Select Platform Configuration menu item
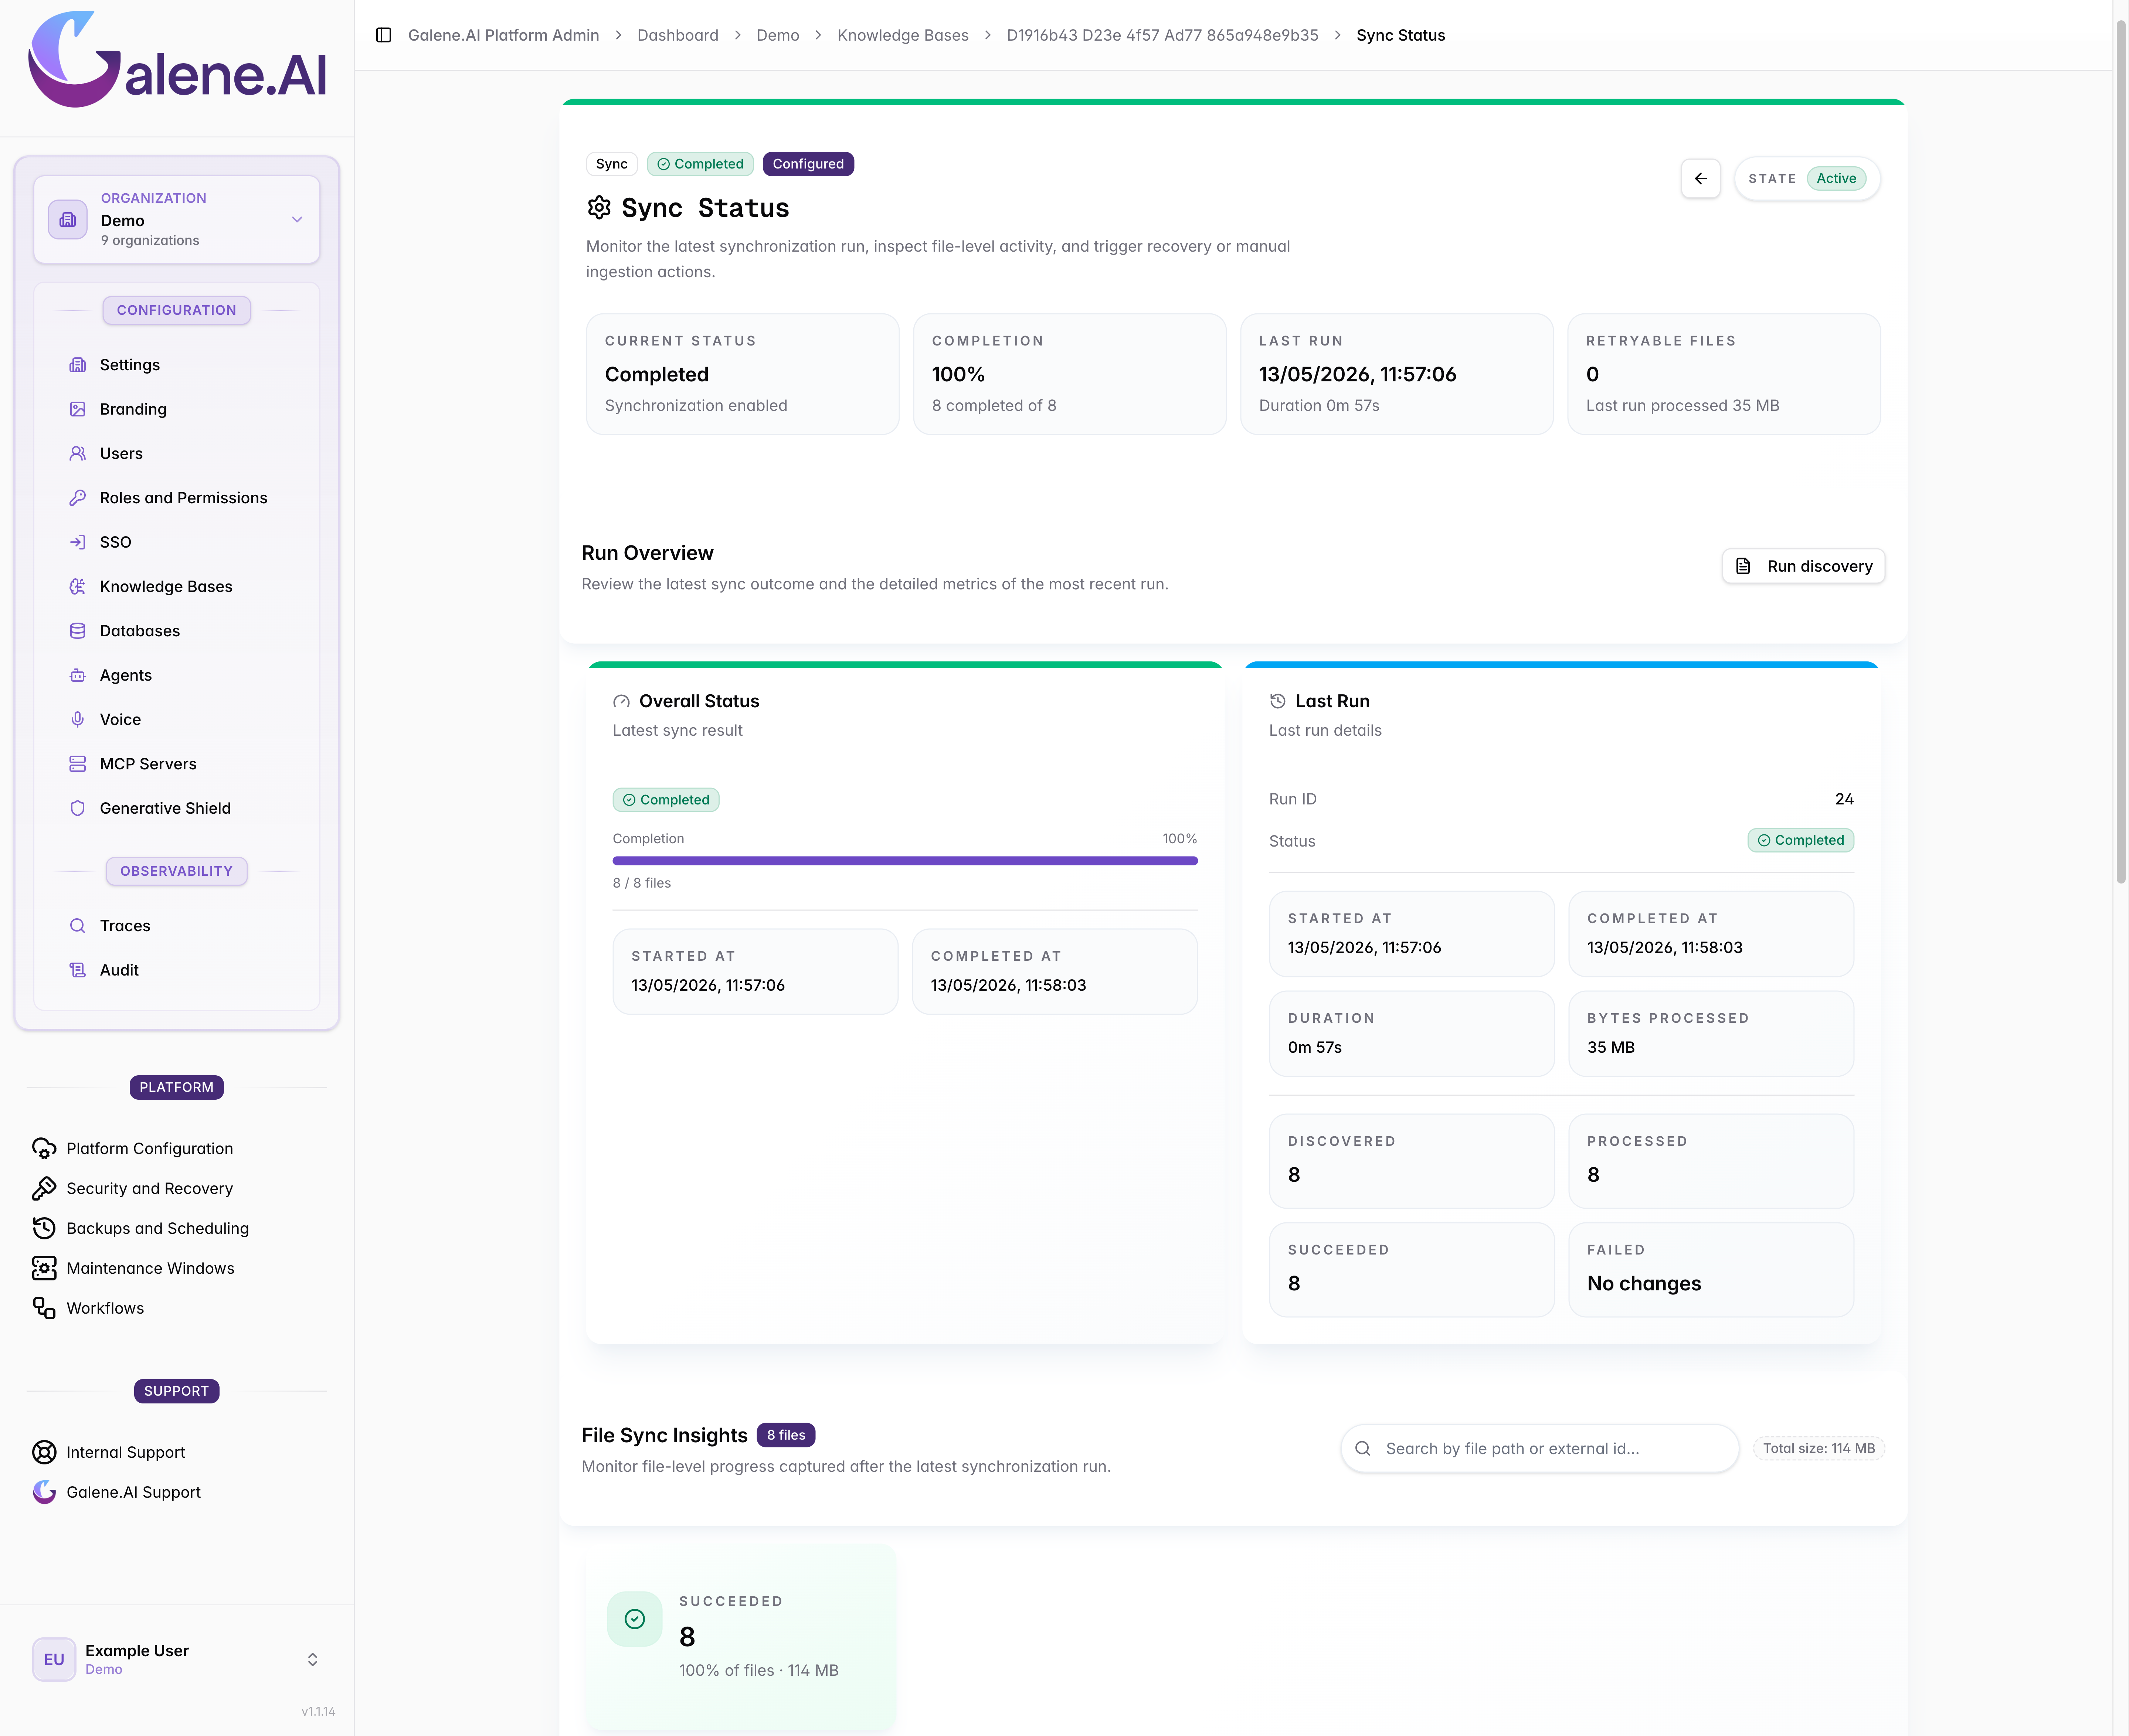2129x1736 pixels. click(149, 1148)
